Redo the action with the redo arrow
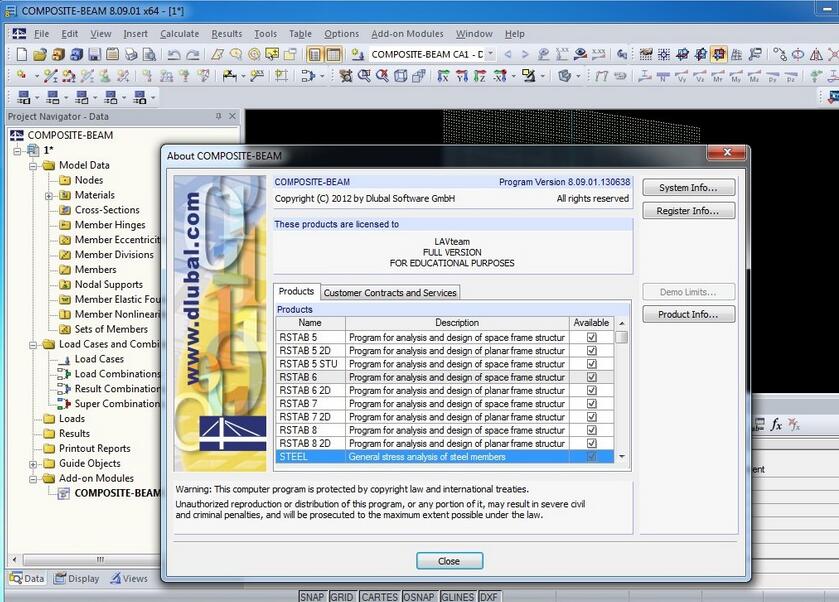This screenshot has height=602, width=839. 193,54
